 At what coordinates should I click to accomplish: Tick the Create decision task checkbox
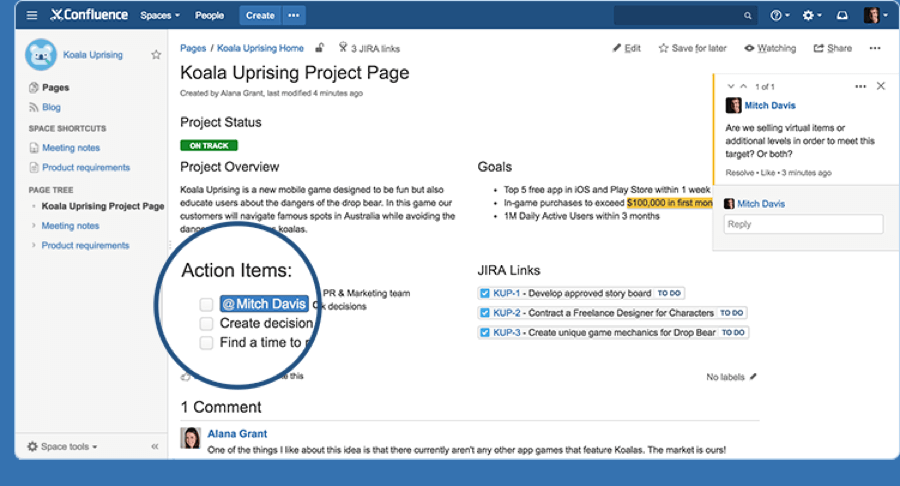(x=206, y=323)
